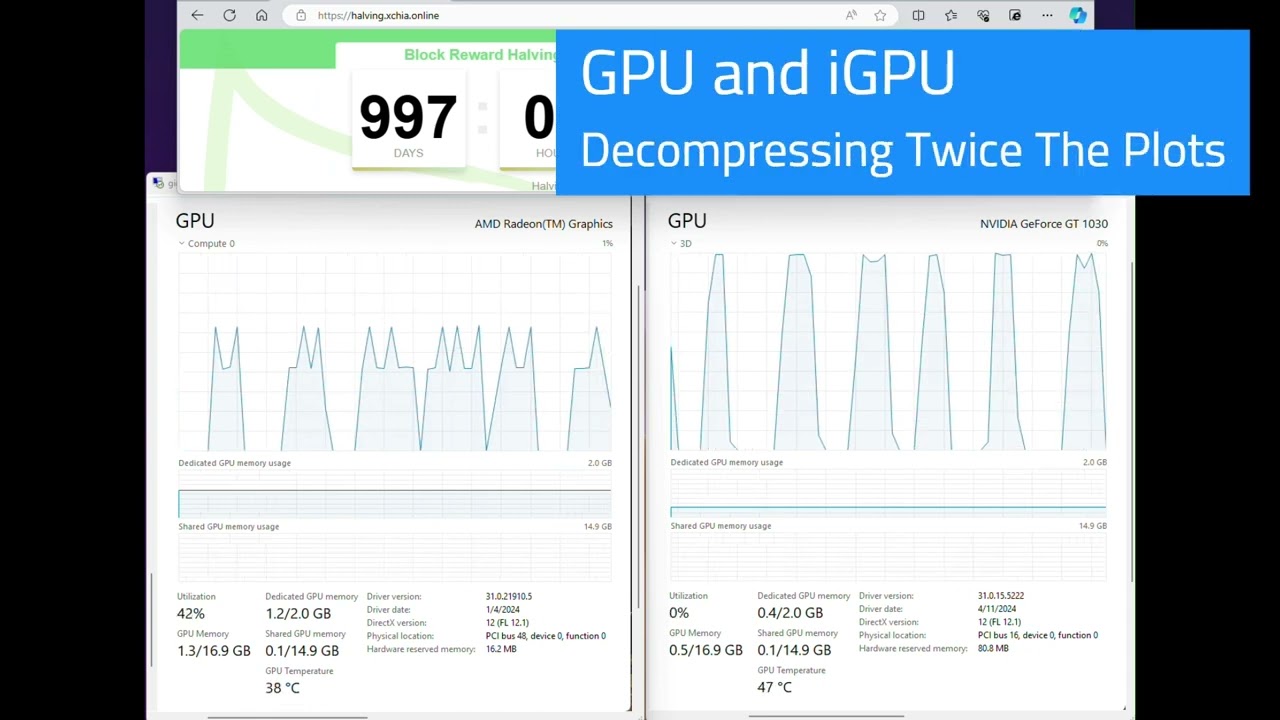Click AMD driver date 1/4/2024
Viewport: 1280px width, 720px height.
click(x=503, y=610)
